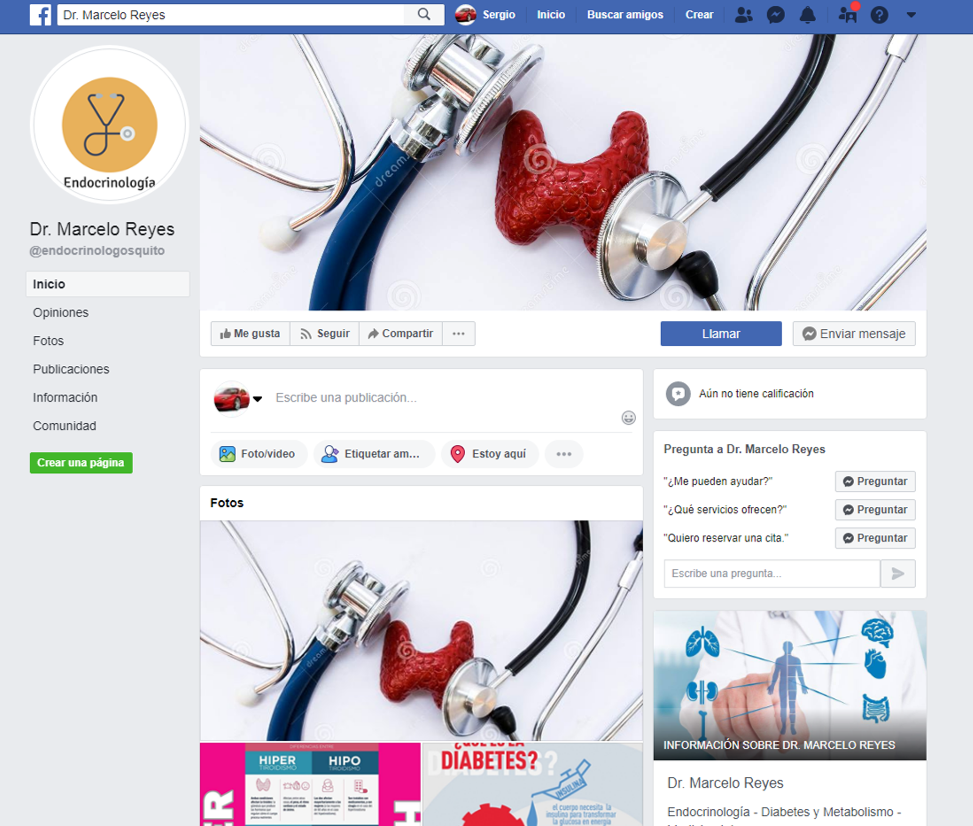Open Messenger icon in top bar
The width and height of the screenshot is (973, 826).
(x=776, y=15)
